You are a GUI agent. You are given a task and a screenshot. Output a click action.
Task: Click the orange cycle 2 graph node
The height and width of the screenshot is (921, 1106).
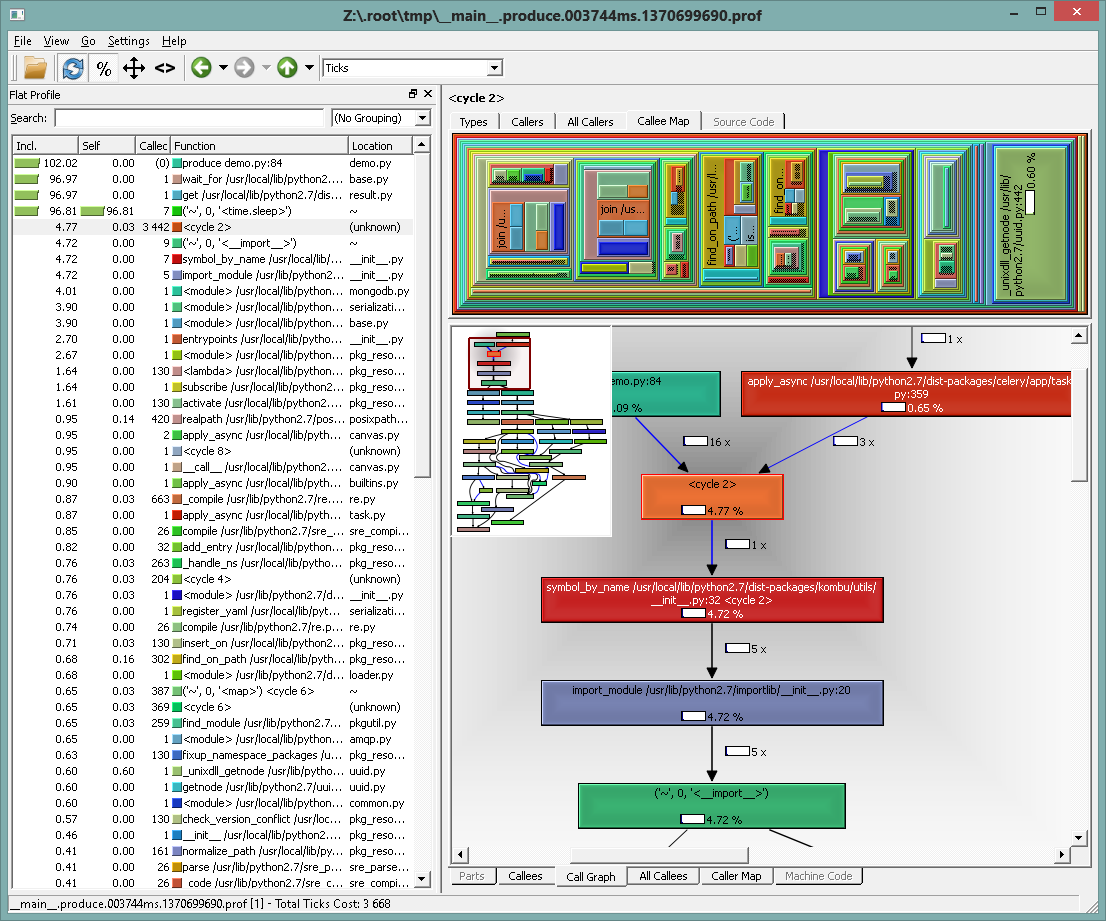712,497
